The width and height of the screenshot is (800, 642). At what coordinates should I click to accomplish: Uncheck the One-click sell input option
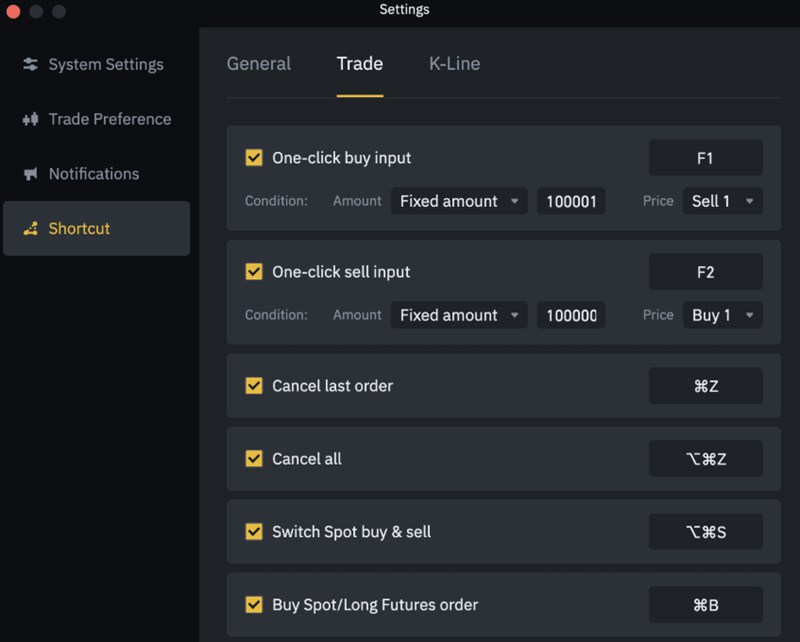[x=254, y=272]
